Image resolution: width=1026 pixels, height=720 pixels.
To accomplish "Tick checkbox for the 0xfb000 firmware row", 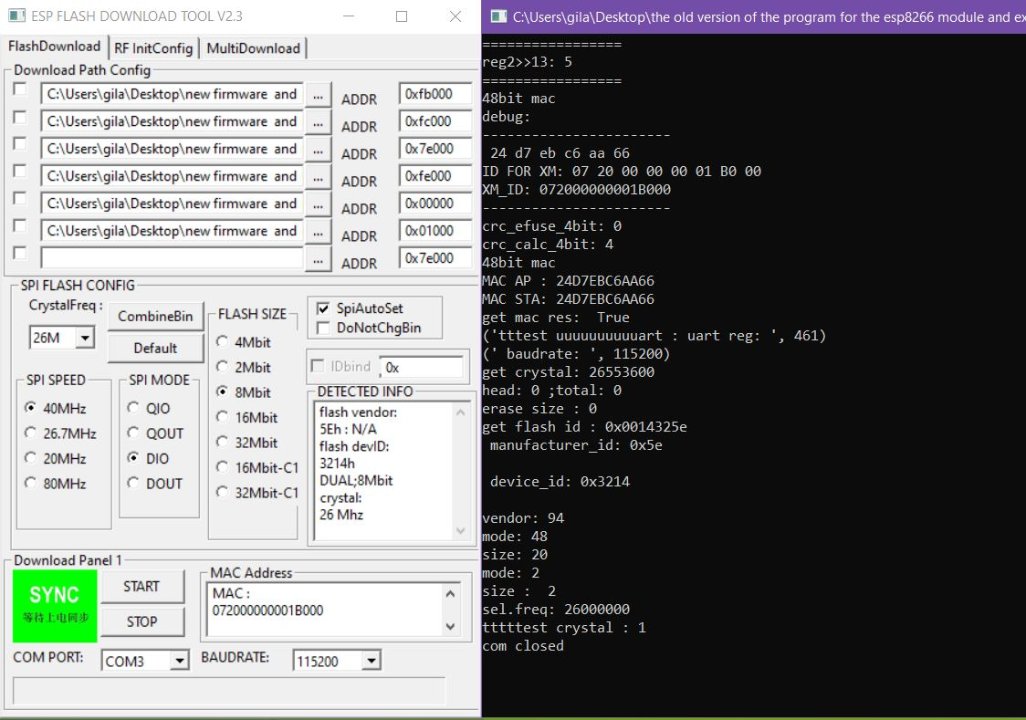I will 20,89.
